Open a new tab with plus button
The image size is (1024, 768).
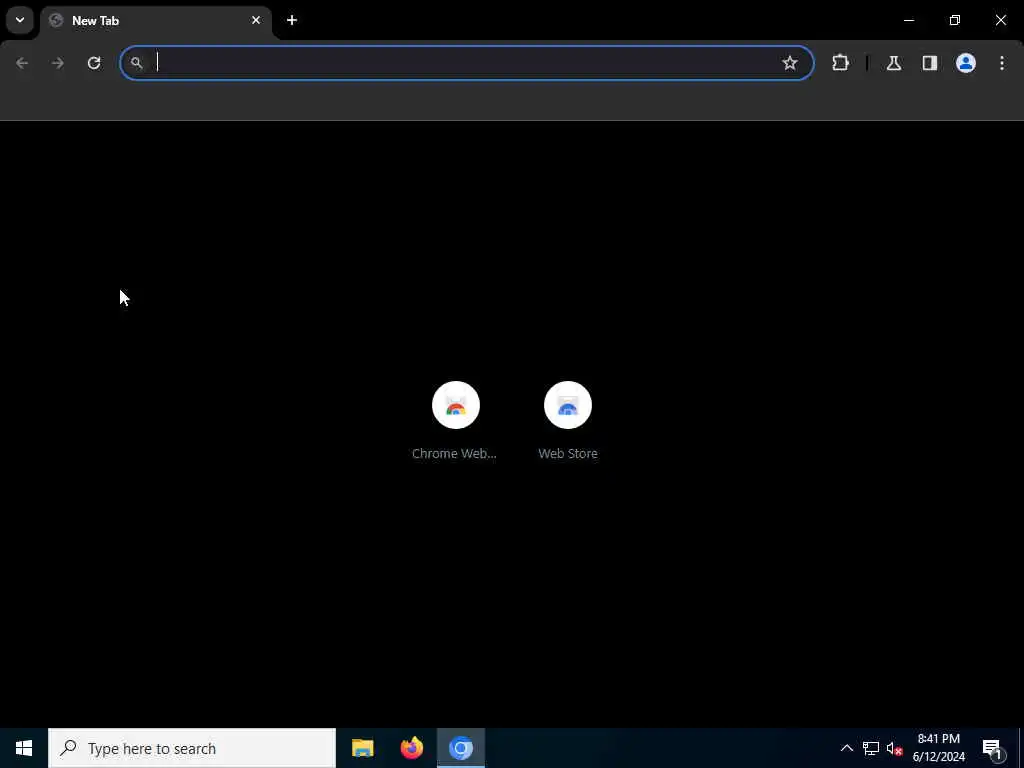point(292,20)
